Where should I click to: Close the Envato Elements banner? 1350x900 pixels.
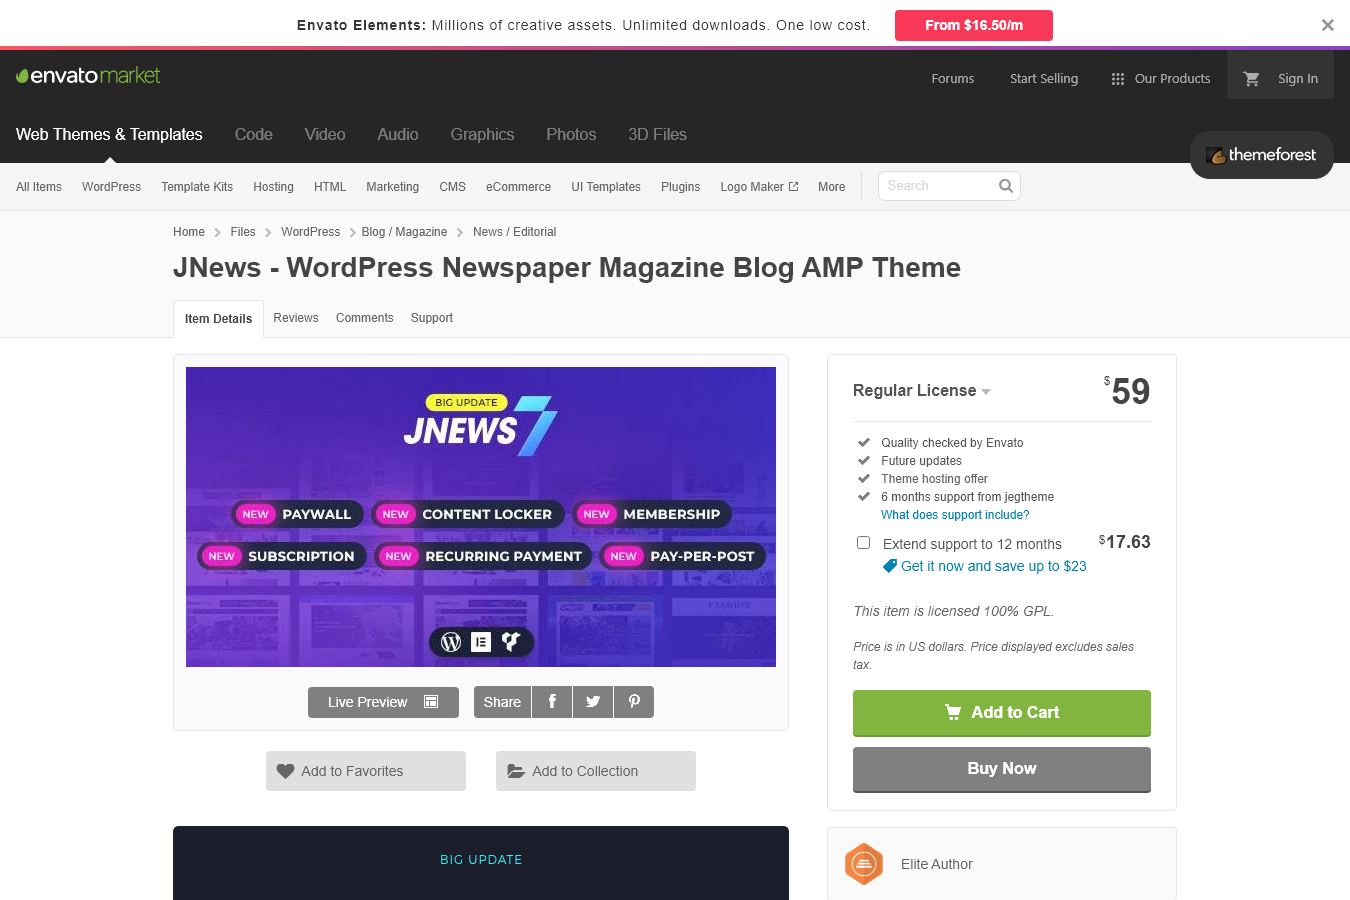(x=1328, y=25)
